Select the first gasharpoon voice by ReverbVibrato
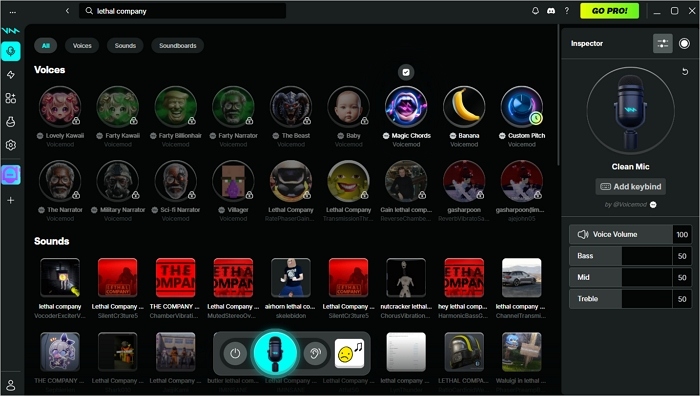Viewport: 700px width, 396px height. point(464,181)
